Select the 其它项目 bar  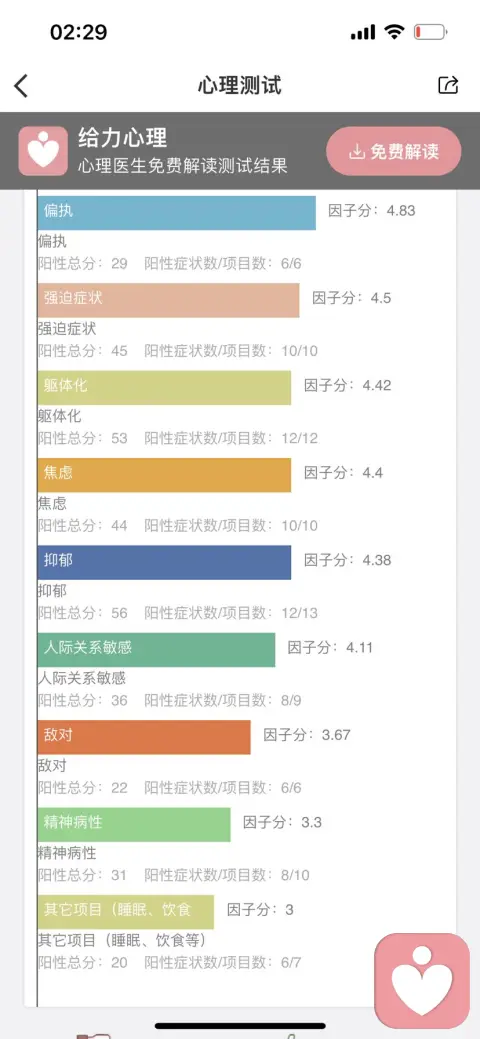(x=126, y=912)
